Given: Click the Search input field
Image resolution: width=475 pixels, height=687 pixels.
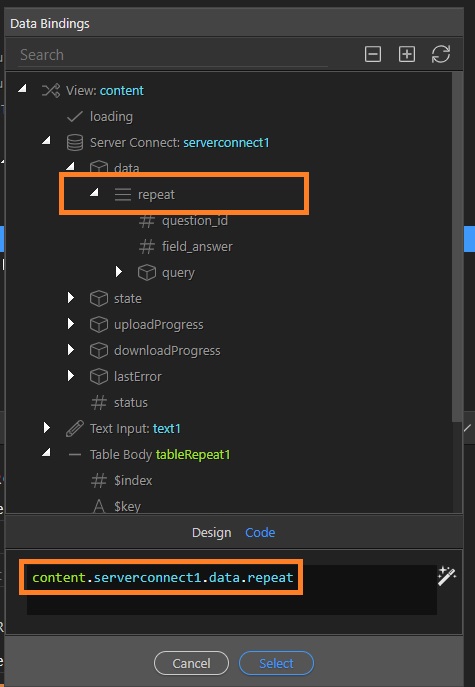Looking at the screenshot, I should [x=173, y=55].
